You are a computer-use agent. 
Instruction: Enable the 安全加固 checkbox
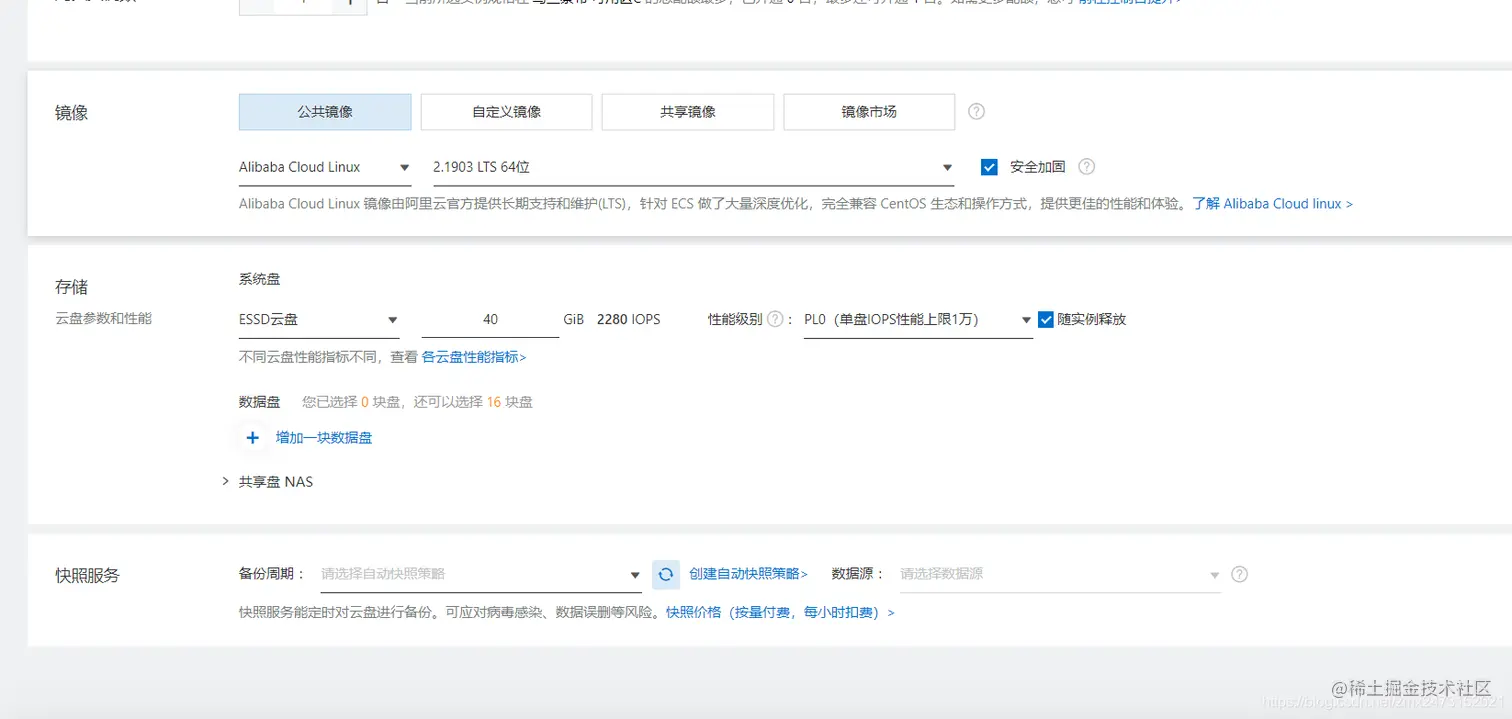click(989, 166)
